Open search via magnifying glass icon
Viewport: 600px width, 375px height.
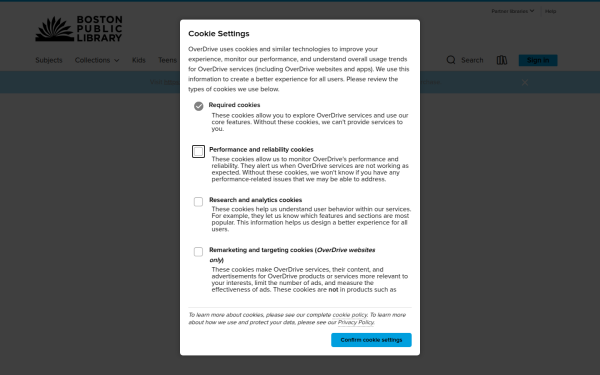click(x=451, y=60)
